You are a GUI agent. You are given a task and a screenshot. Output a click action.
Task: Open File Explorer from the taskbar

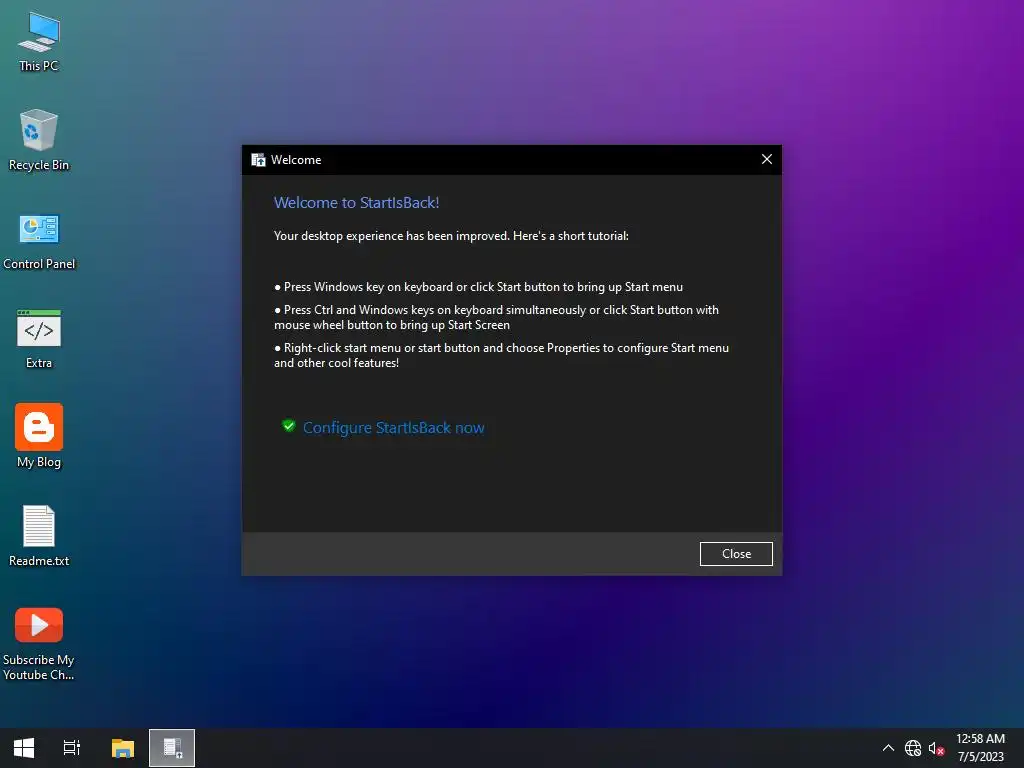[x=123, y=748]
